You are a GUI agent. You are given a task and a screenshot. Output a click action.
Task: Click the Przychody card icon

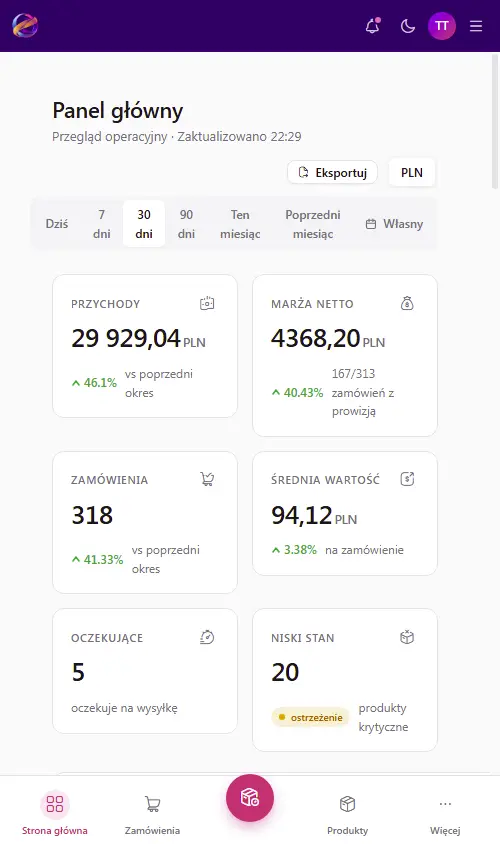click(x=207, y=304)
